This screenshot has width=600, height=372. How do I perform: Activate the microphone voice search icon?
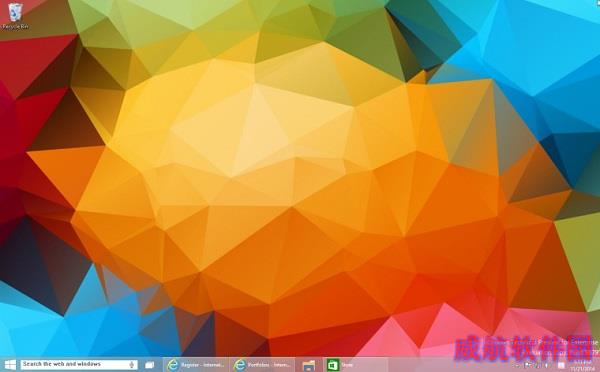tap(132, 364)
